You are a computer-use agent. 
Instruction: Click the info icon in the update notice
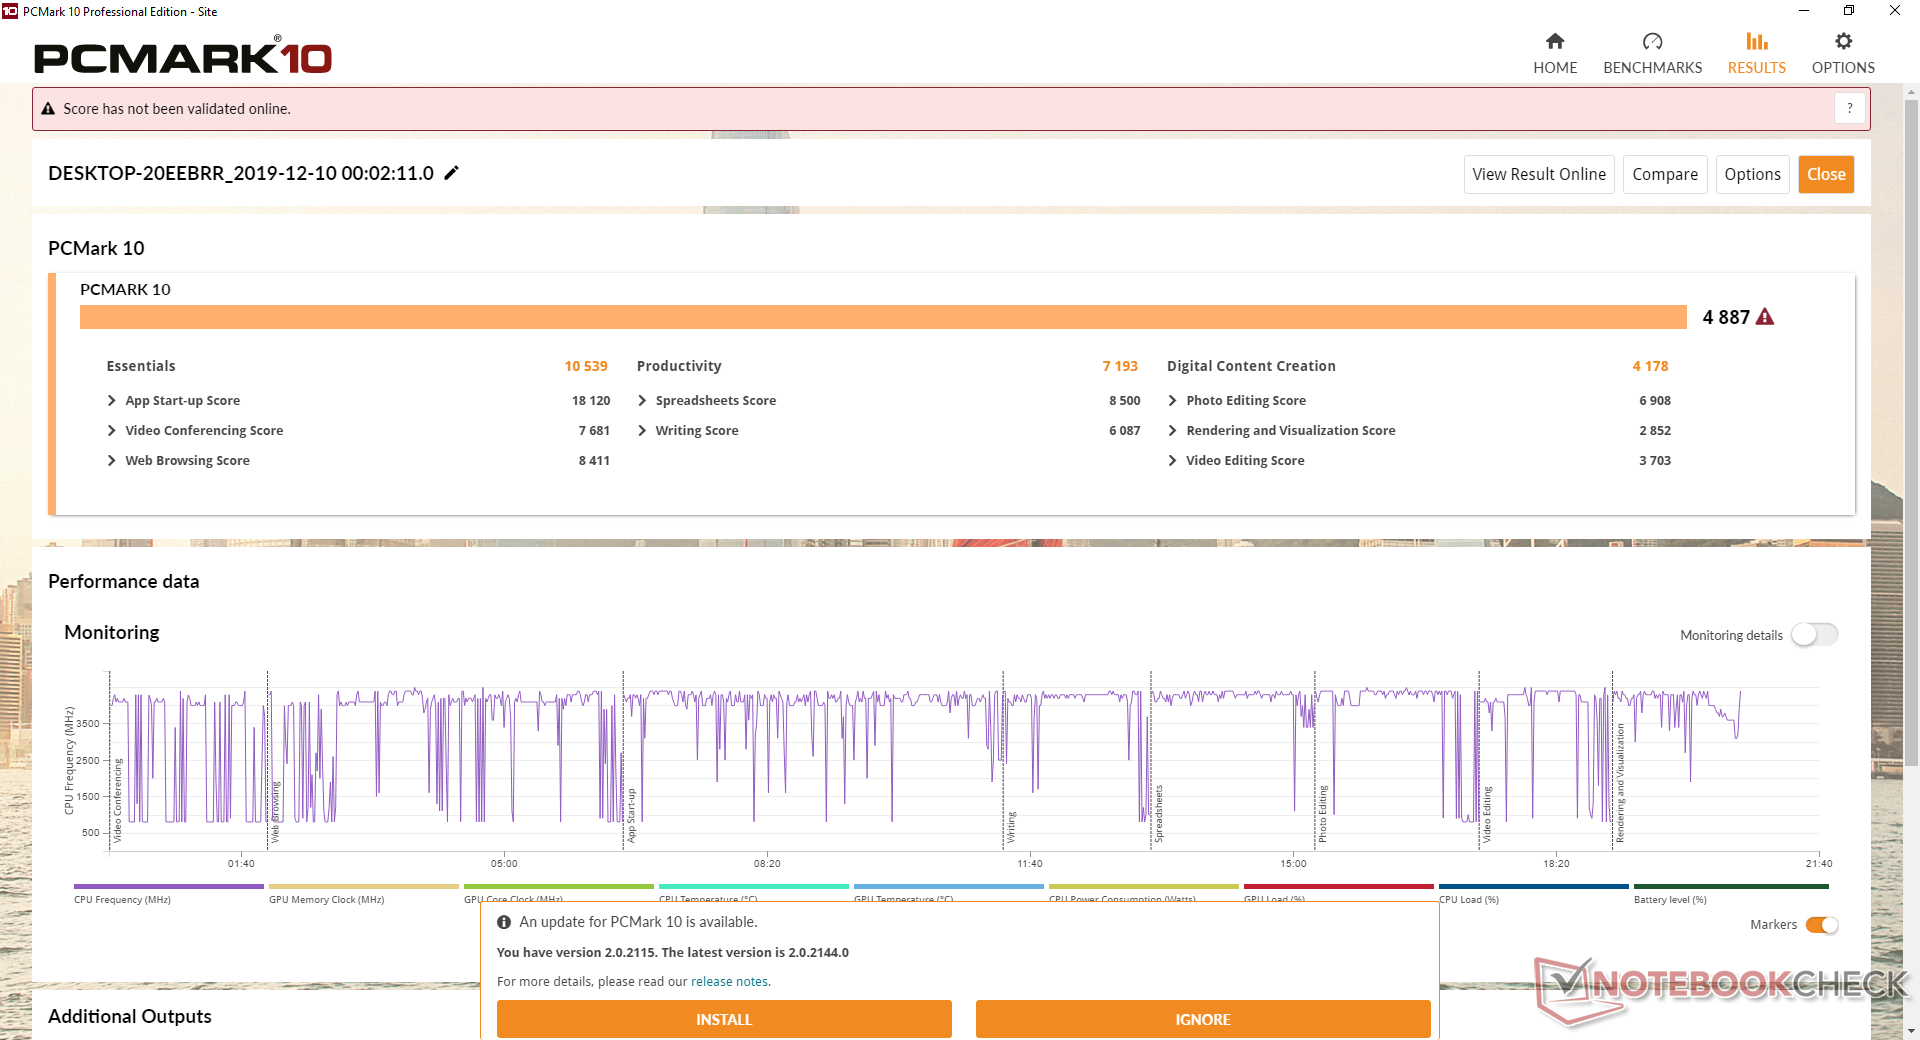click(504, 922)
